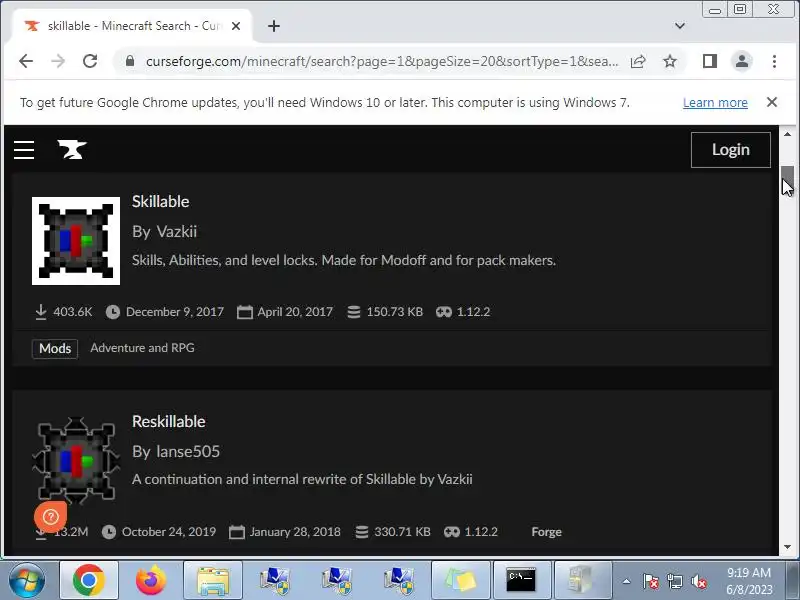Click the 403.6K downloads value
Viewport: 800px width, 600px height.
tap(73, 312)
